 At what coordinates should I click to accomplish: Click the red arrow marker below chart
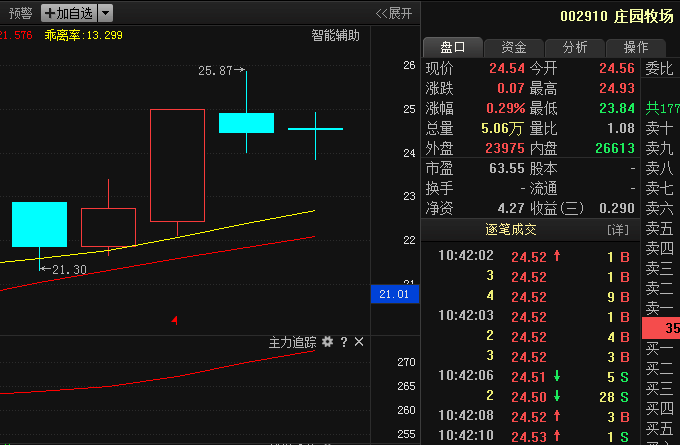click(174, 321)
